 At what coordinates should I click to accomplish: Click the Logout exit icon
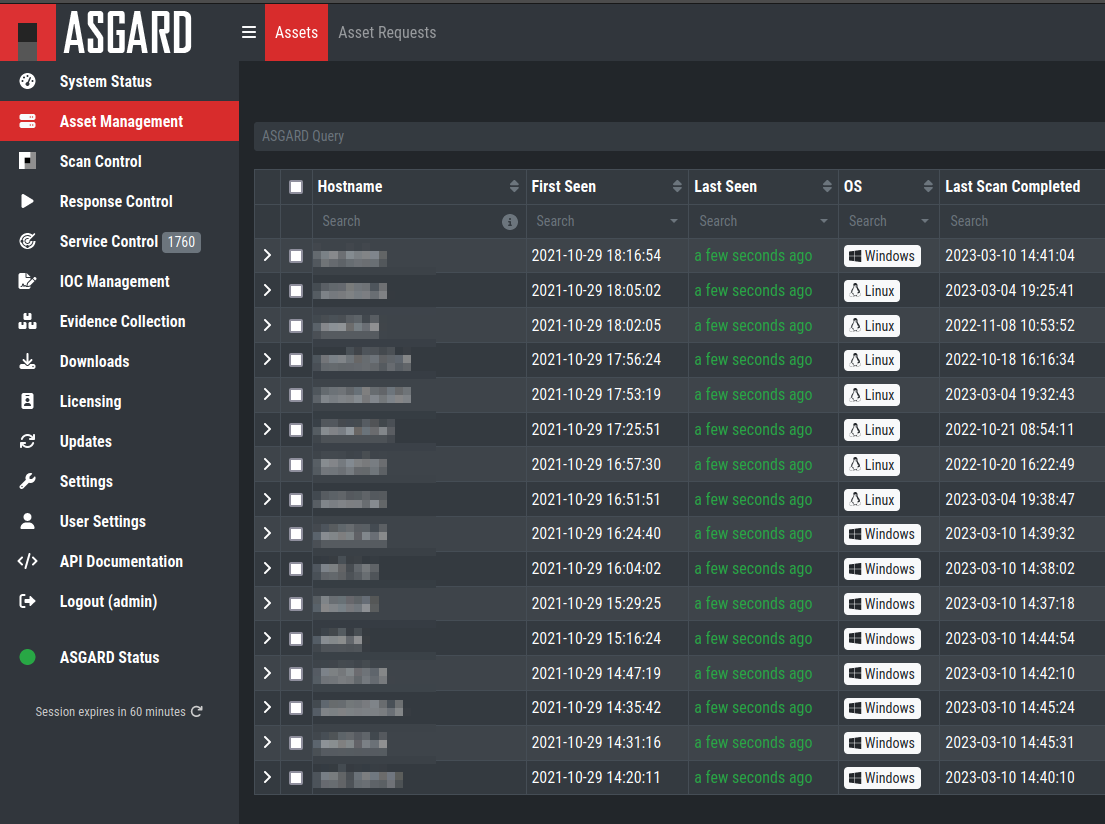pyautogui.click(x=27, y=601)
